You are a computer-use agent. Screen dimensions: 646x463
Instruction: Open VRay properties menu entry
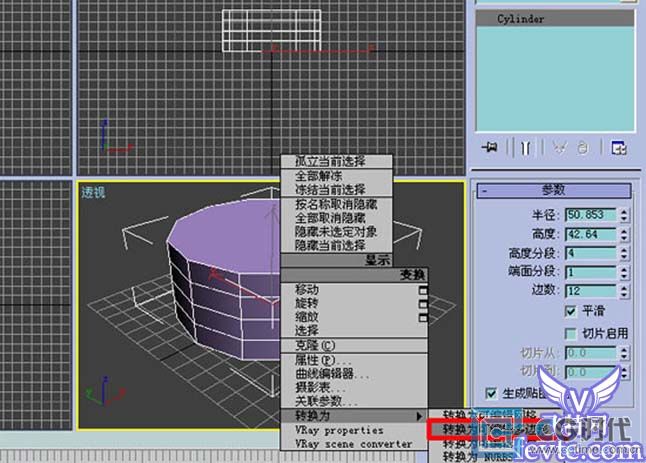click(354, 430)
